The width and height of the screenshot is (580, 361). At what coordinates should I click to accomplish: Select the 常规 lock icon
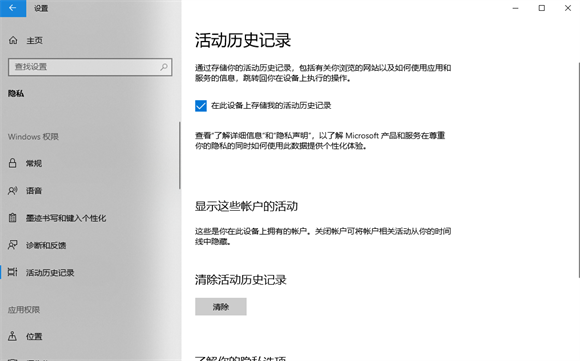[x=13, y=163]
